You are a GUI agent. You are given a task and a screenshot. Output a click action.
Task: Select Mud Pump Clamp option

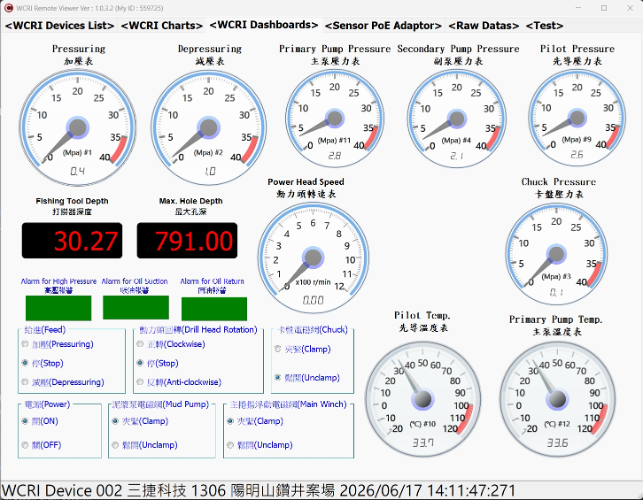click(x=115, y=421)
